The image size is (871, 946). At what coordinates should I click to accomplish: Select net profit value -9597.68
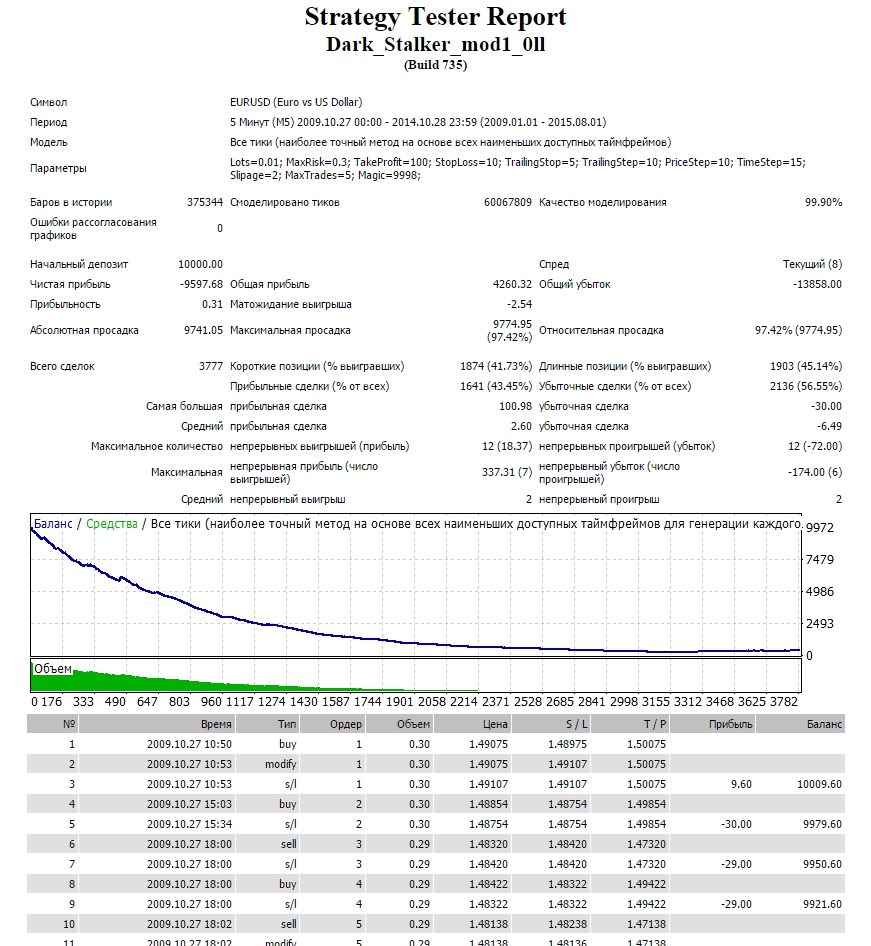coord(201,284)
